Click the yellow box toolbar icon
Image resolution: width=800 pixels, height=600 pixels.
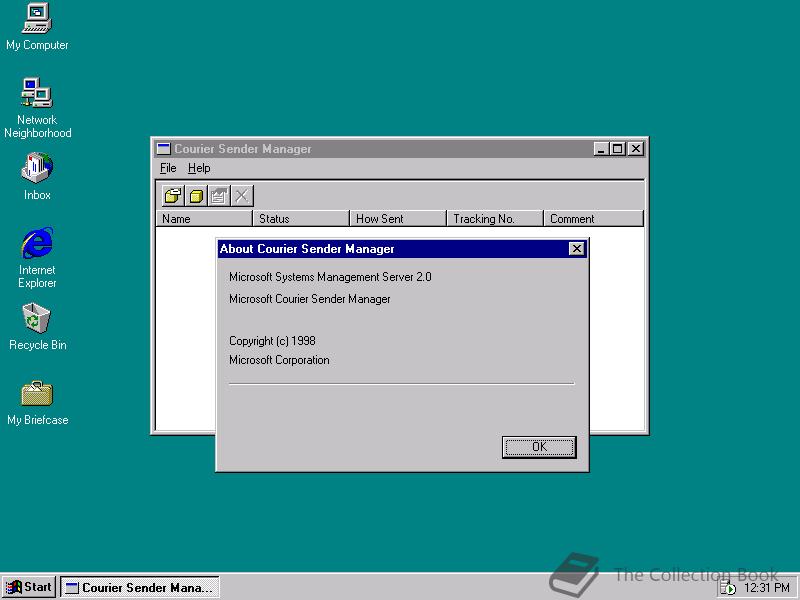pyautogui.click(x=196, y=195)
